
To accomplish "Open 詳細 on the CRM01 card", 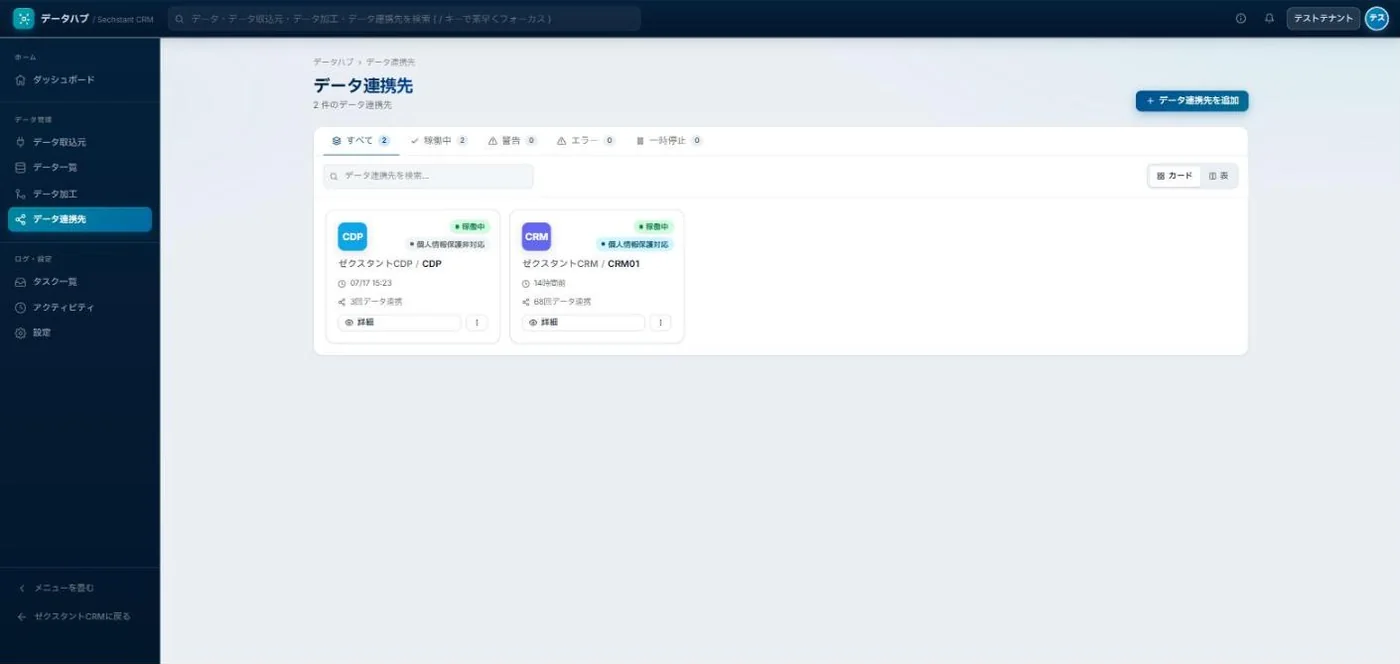I will (584, 323).
